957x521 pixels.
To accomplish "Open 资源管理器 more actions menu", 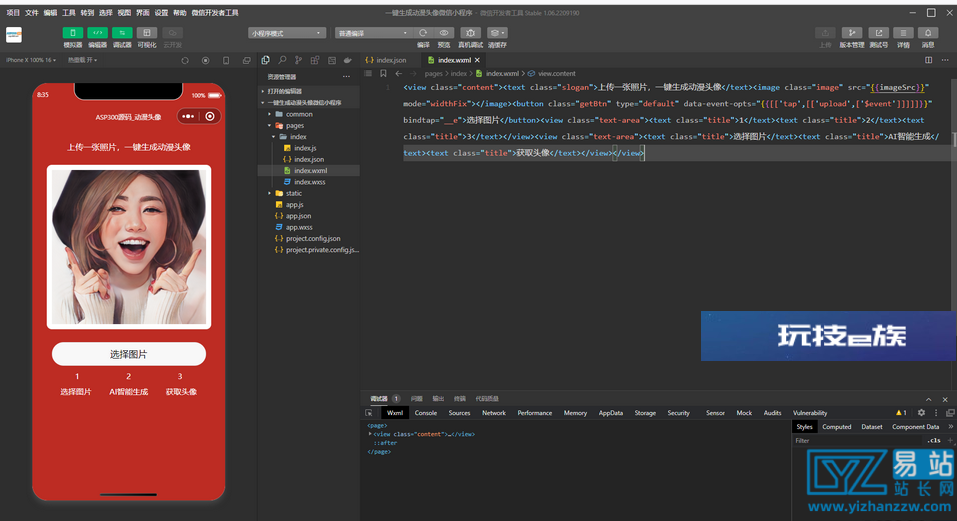I will (x=347, y=77).
